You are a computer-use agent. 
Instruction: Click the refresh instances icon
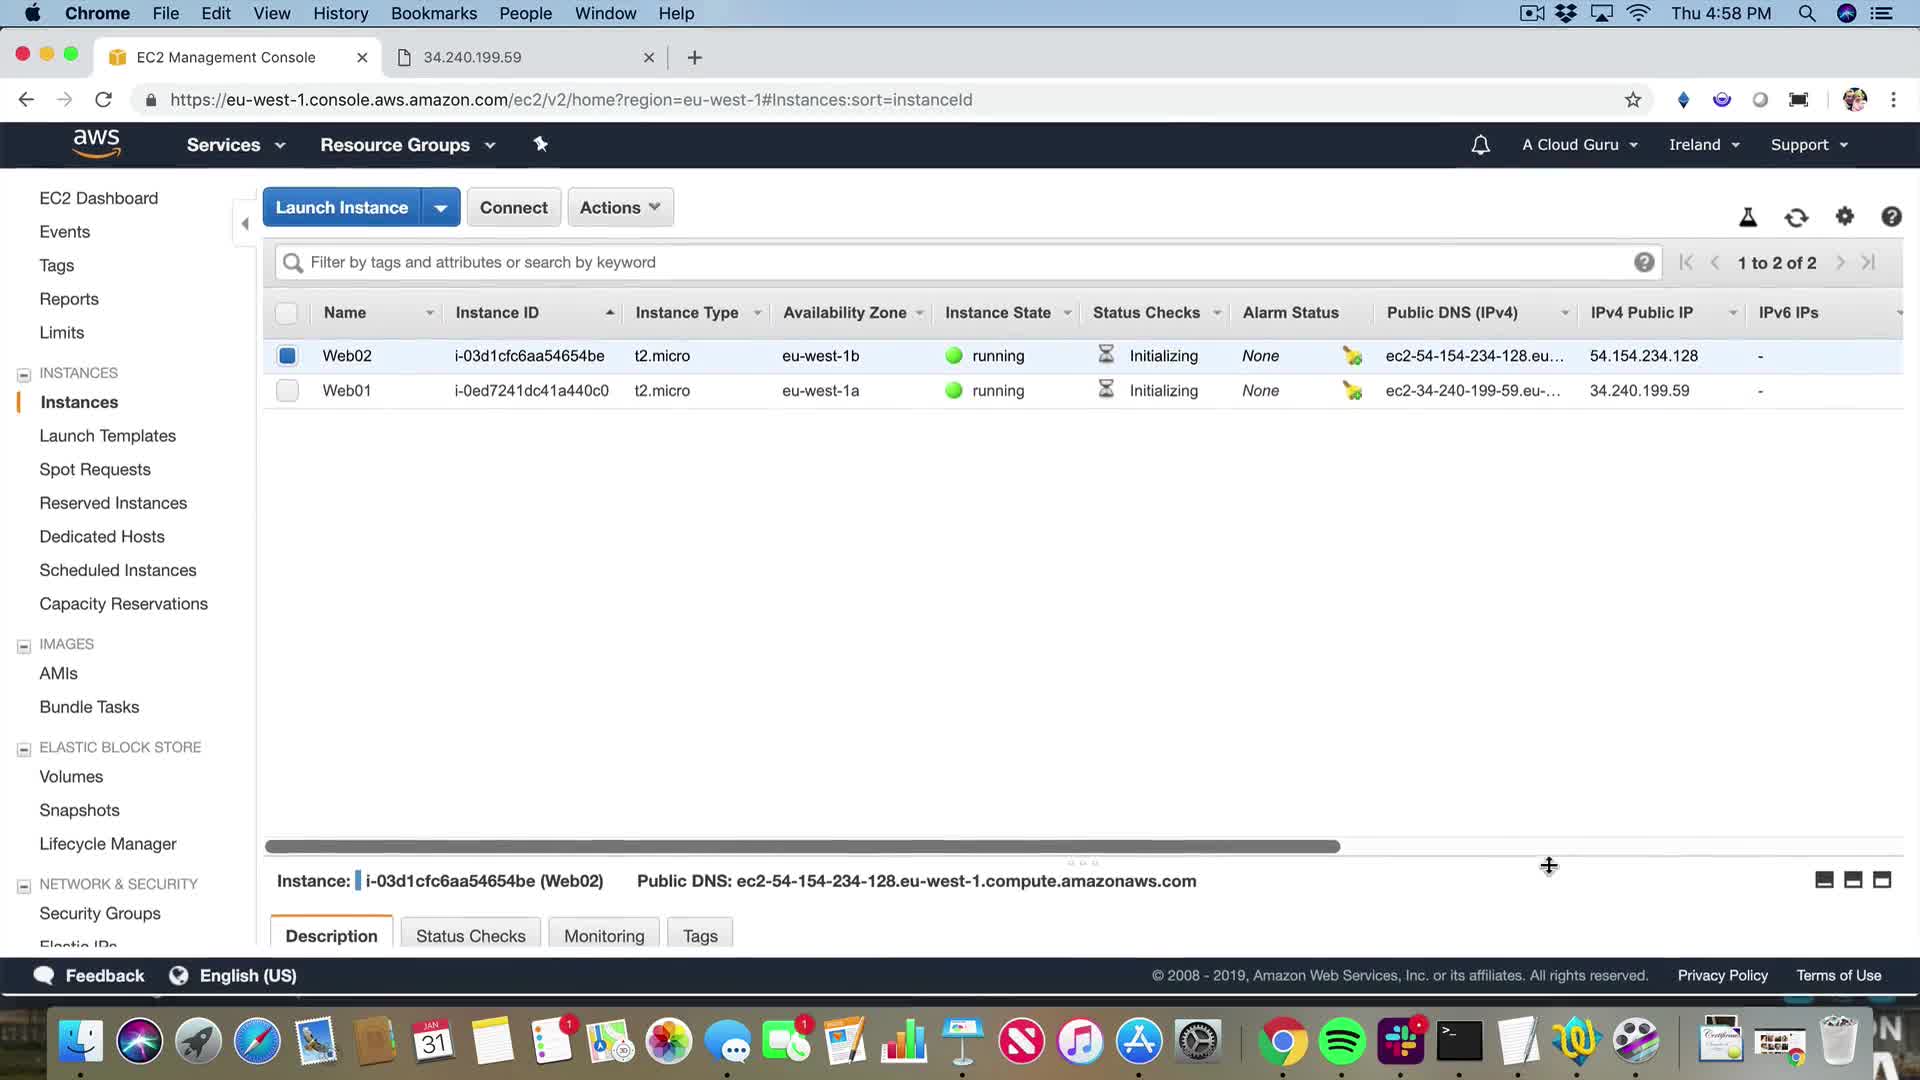[1796, 217]
